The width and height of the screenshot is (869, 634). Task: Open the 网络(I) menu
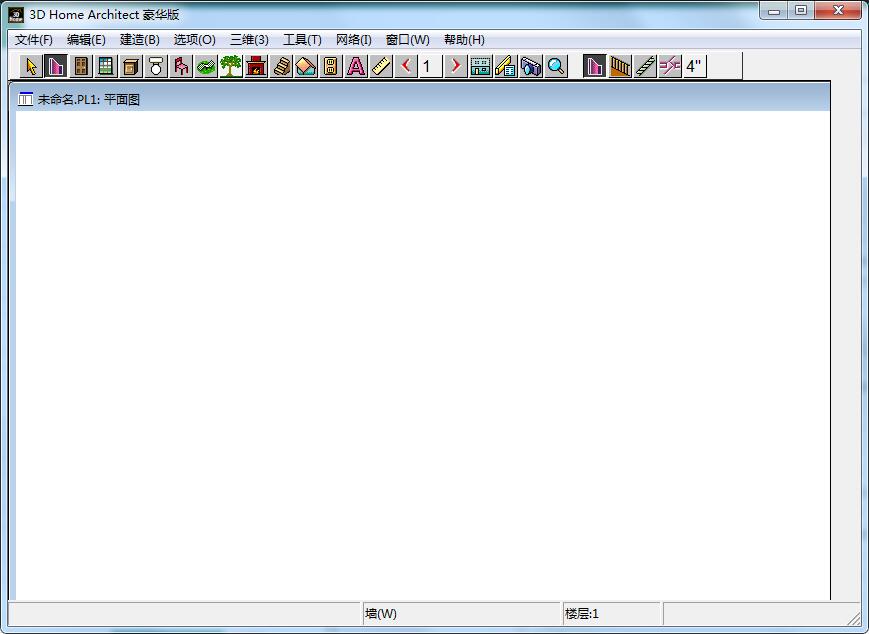click(354, 40)
